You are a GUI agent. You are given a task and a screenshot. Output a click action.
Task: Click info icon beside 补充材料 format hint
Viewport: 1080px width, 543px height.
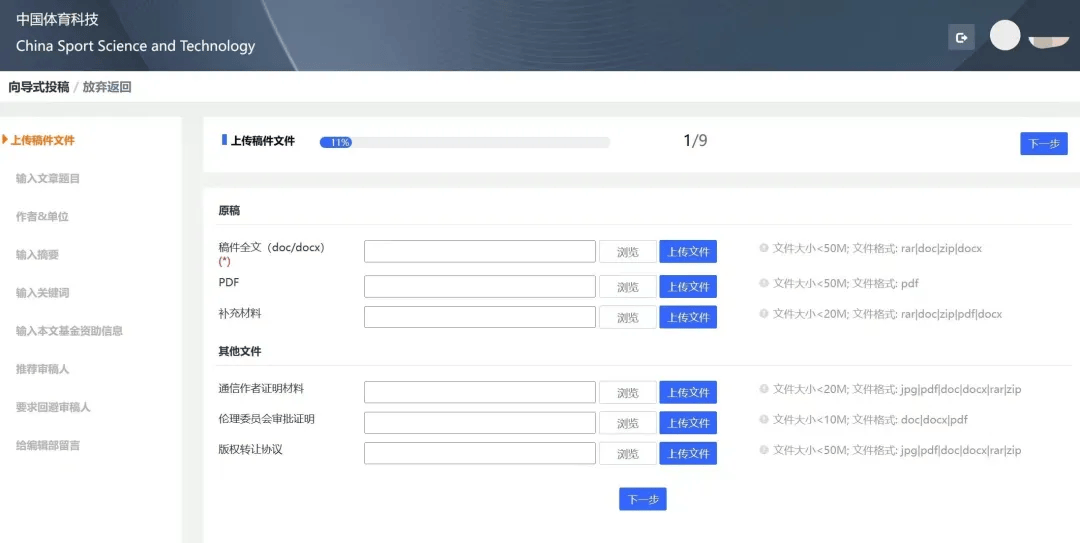(x=763, y=314)
